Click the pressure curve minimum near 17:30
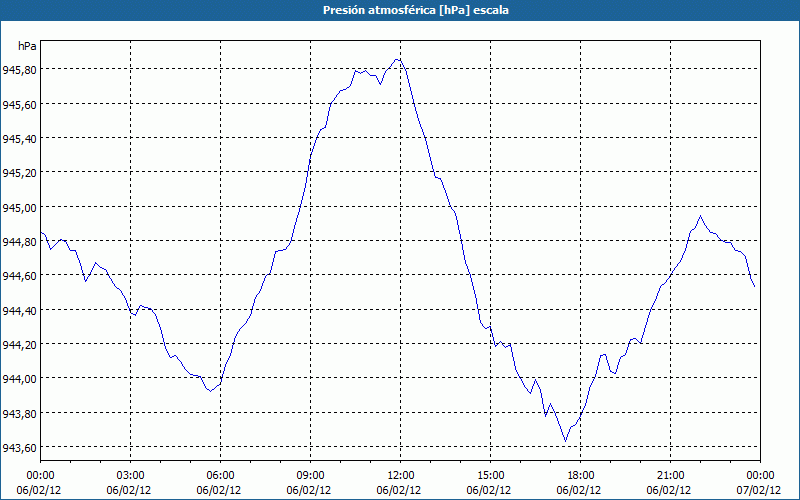The width and height of the screenshot is (800, 500). click(565, 441)
